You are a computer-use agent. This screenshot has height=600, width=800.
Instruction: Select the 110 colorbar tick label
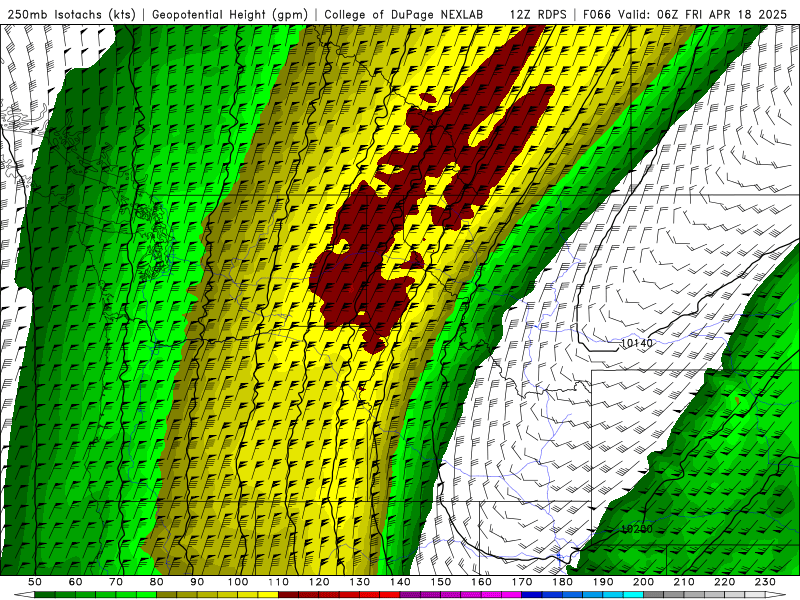[x=279, y=582]
